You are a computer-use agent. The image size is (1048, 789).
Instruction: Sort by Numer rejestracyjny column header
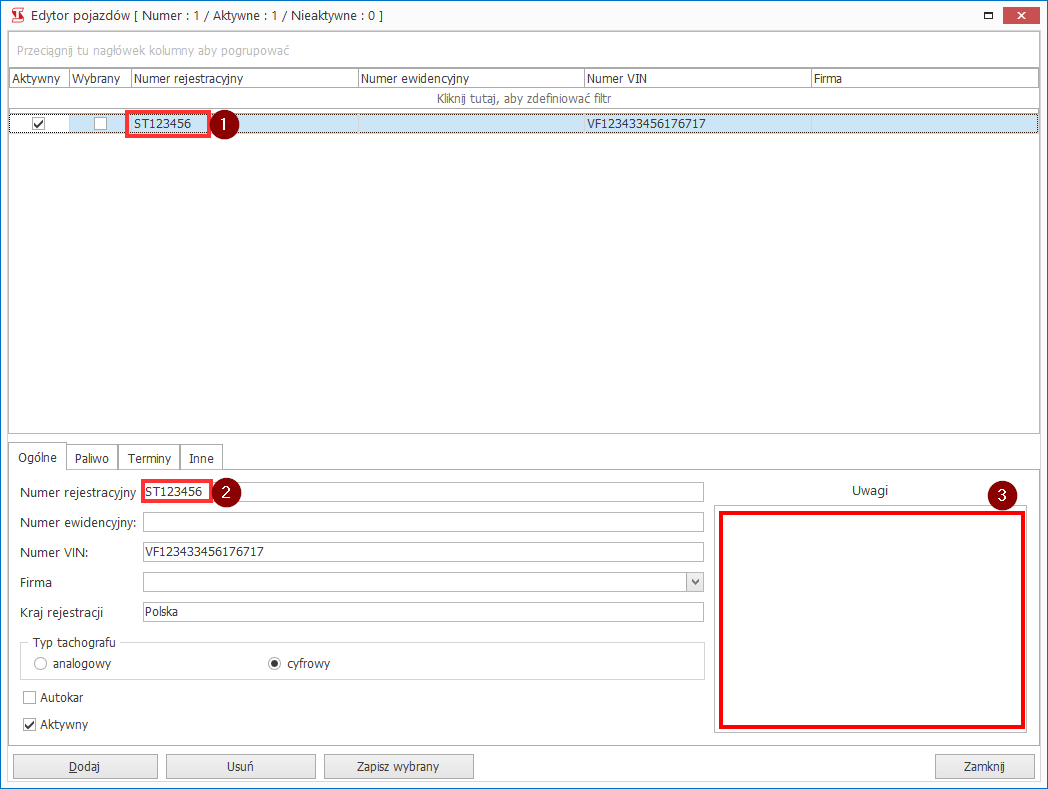244,78
